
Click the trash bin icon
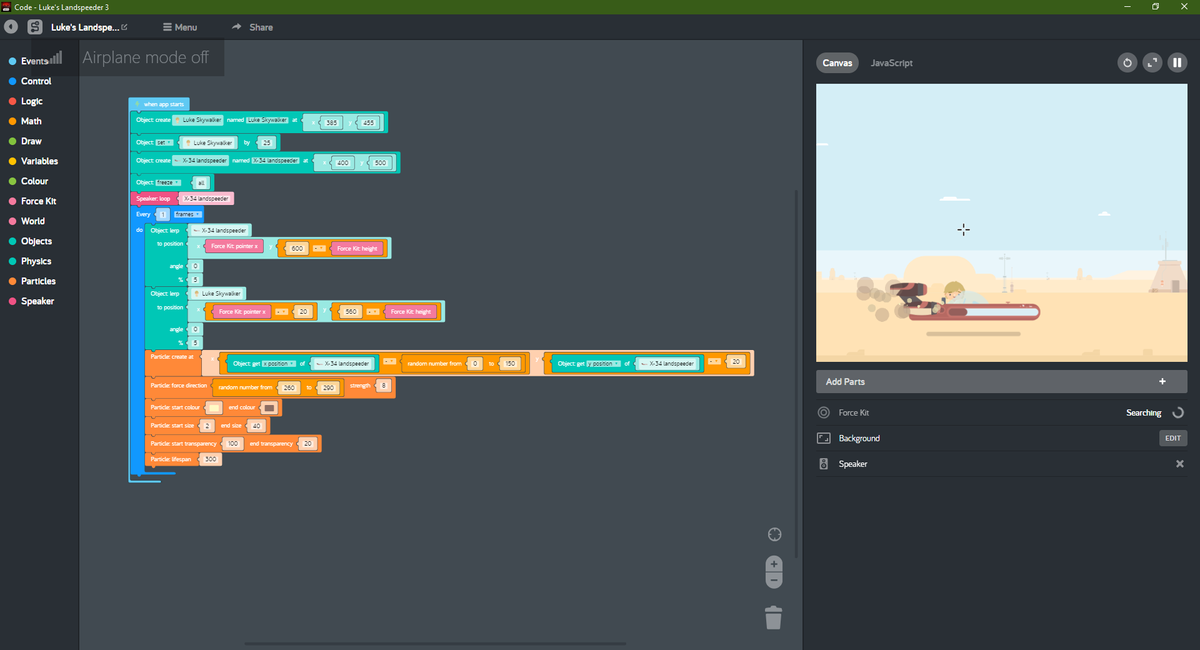click(773, 618)
